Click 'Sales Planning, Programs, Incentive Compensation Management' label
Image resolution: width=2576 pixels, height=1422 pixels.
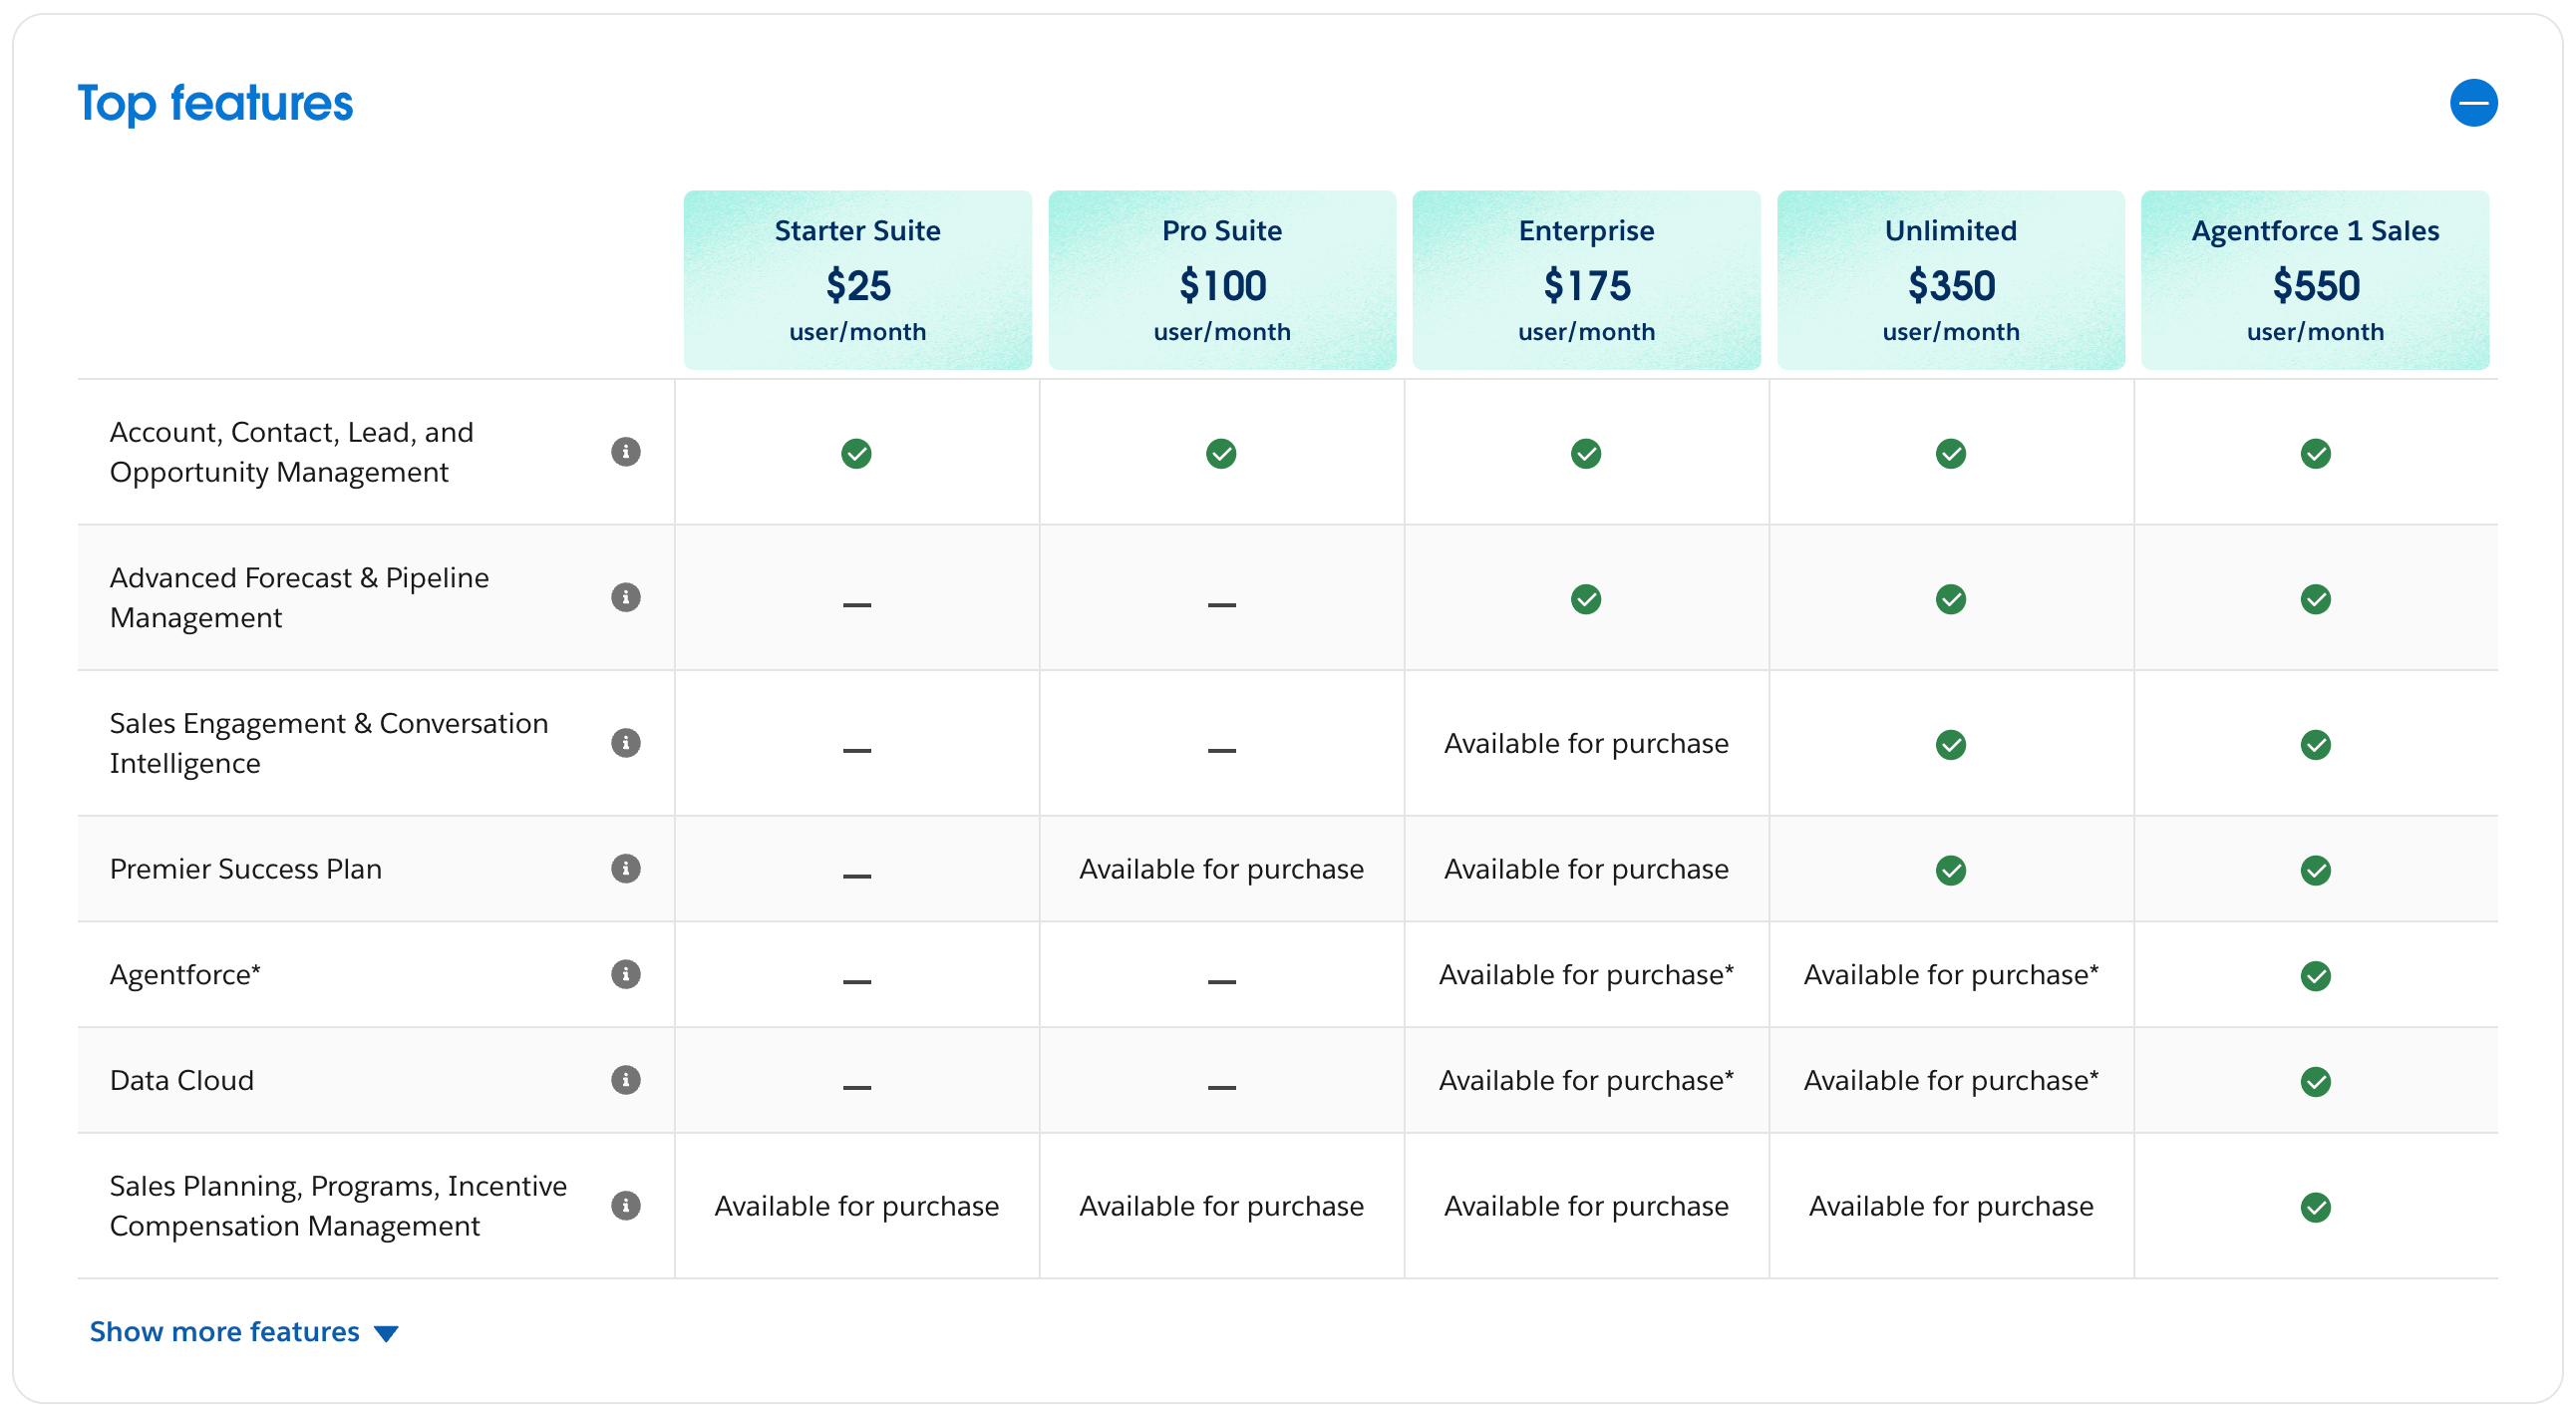click(x=338, y=1205)
